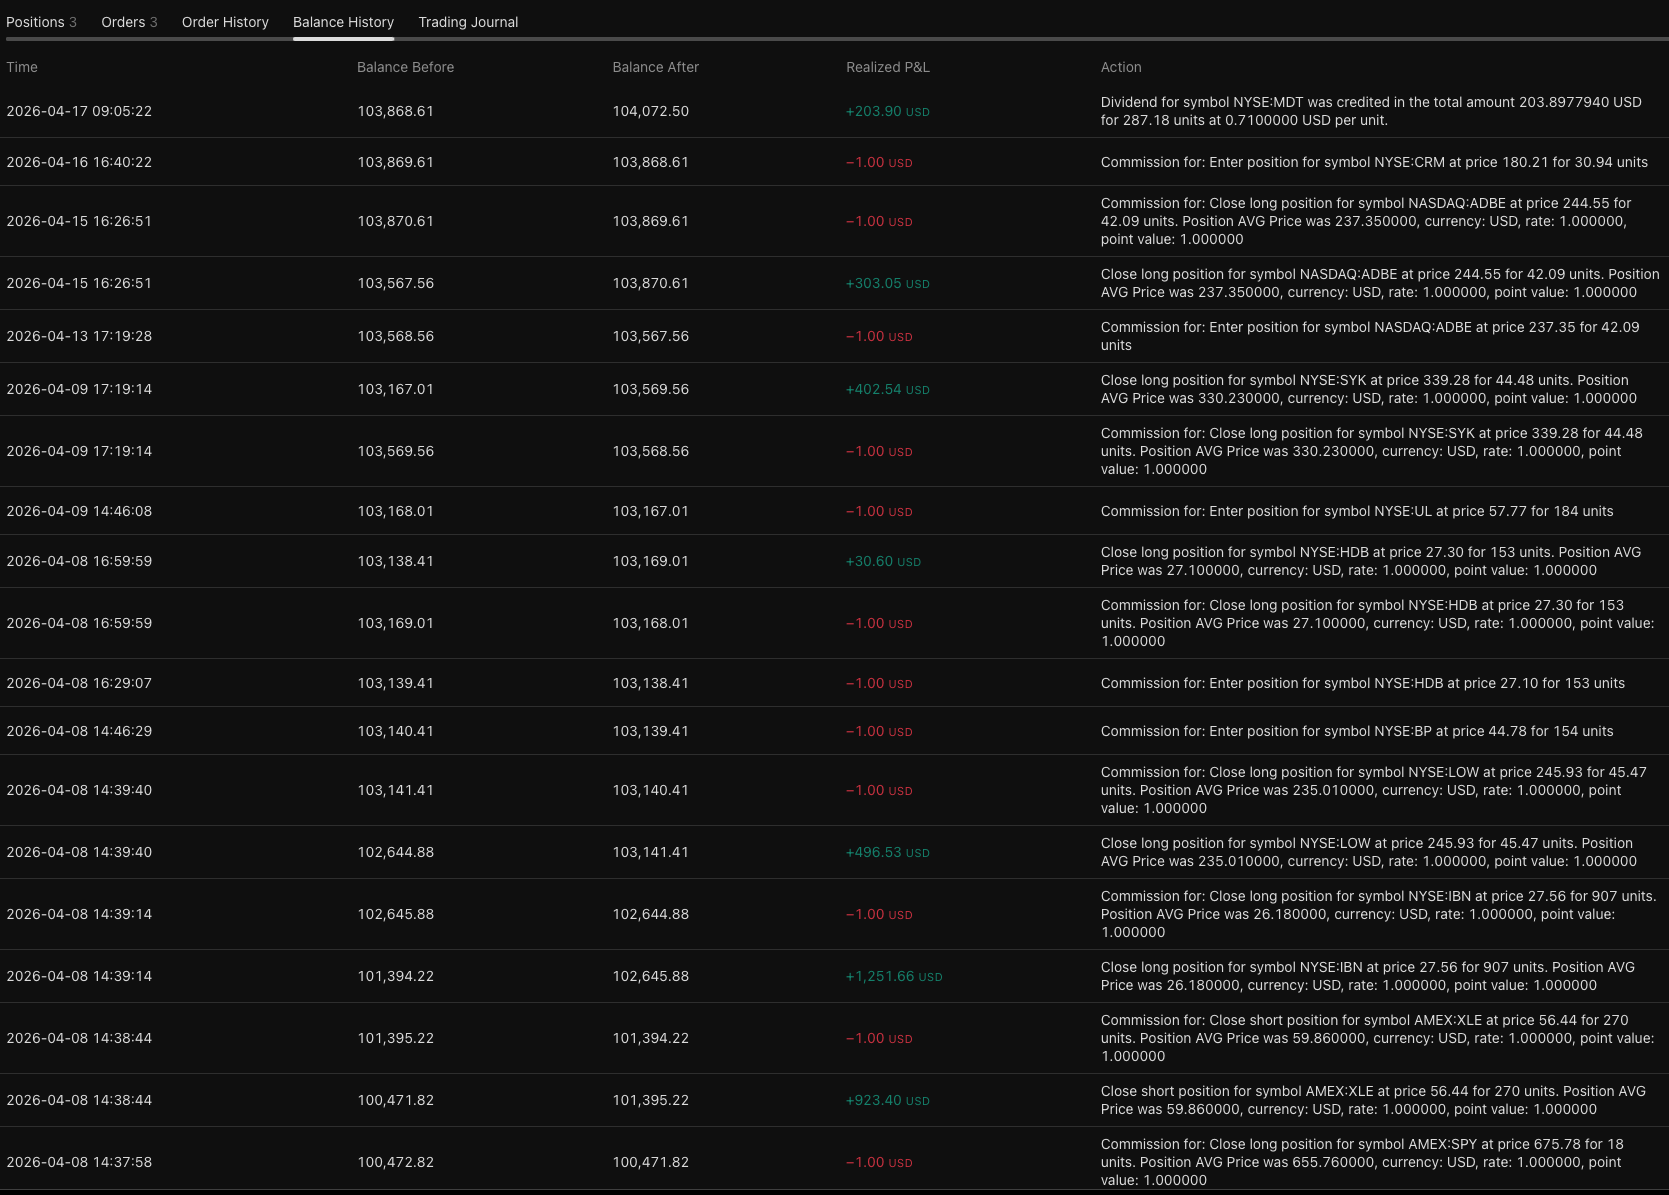The width and height of the screenshot is (1669, 1195).
Task: Click the NYSE:HDB enter position commission text
Action: 1363,683
